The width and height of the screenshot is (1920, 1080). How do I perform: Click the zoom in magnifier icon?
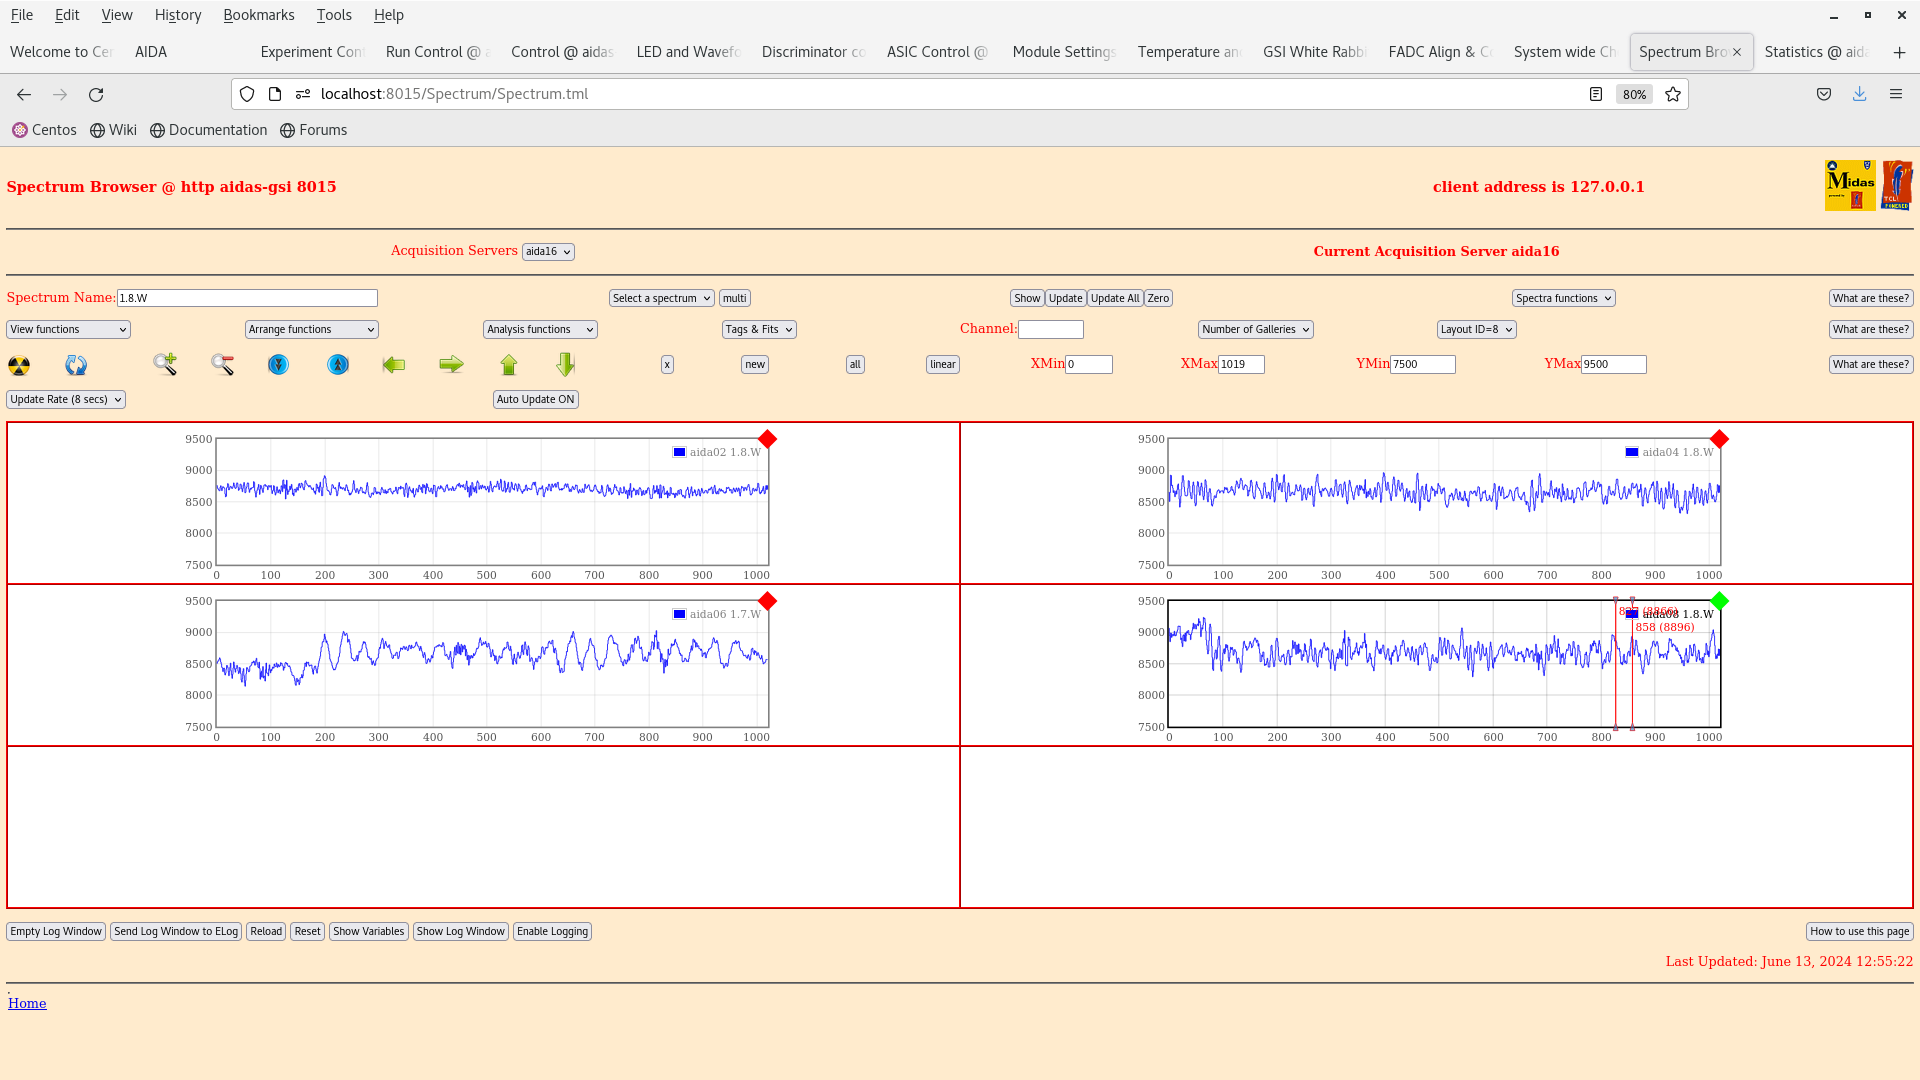(x=165, y=364)
